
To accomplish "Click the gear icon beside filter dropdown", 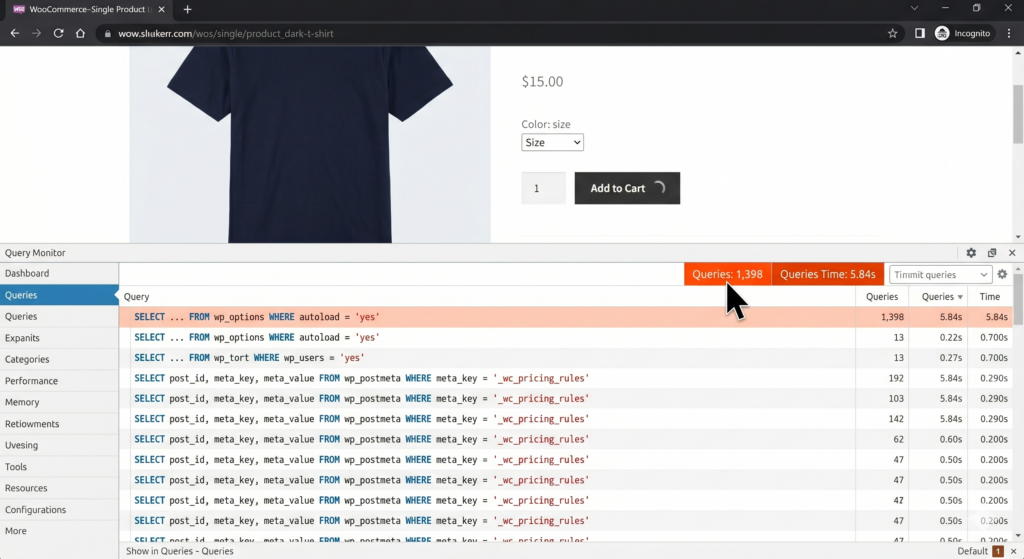I will coord(1002,274).
